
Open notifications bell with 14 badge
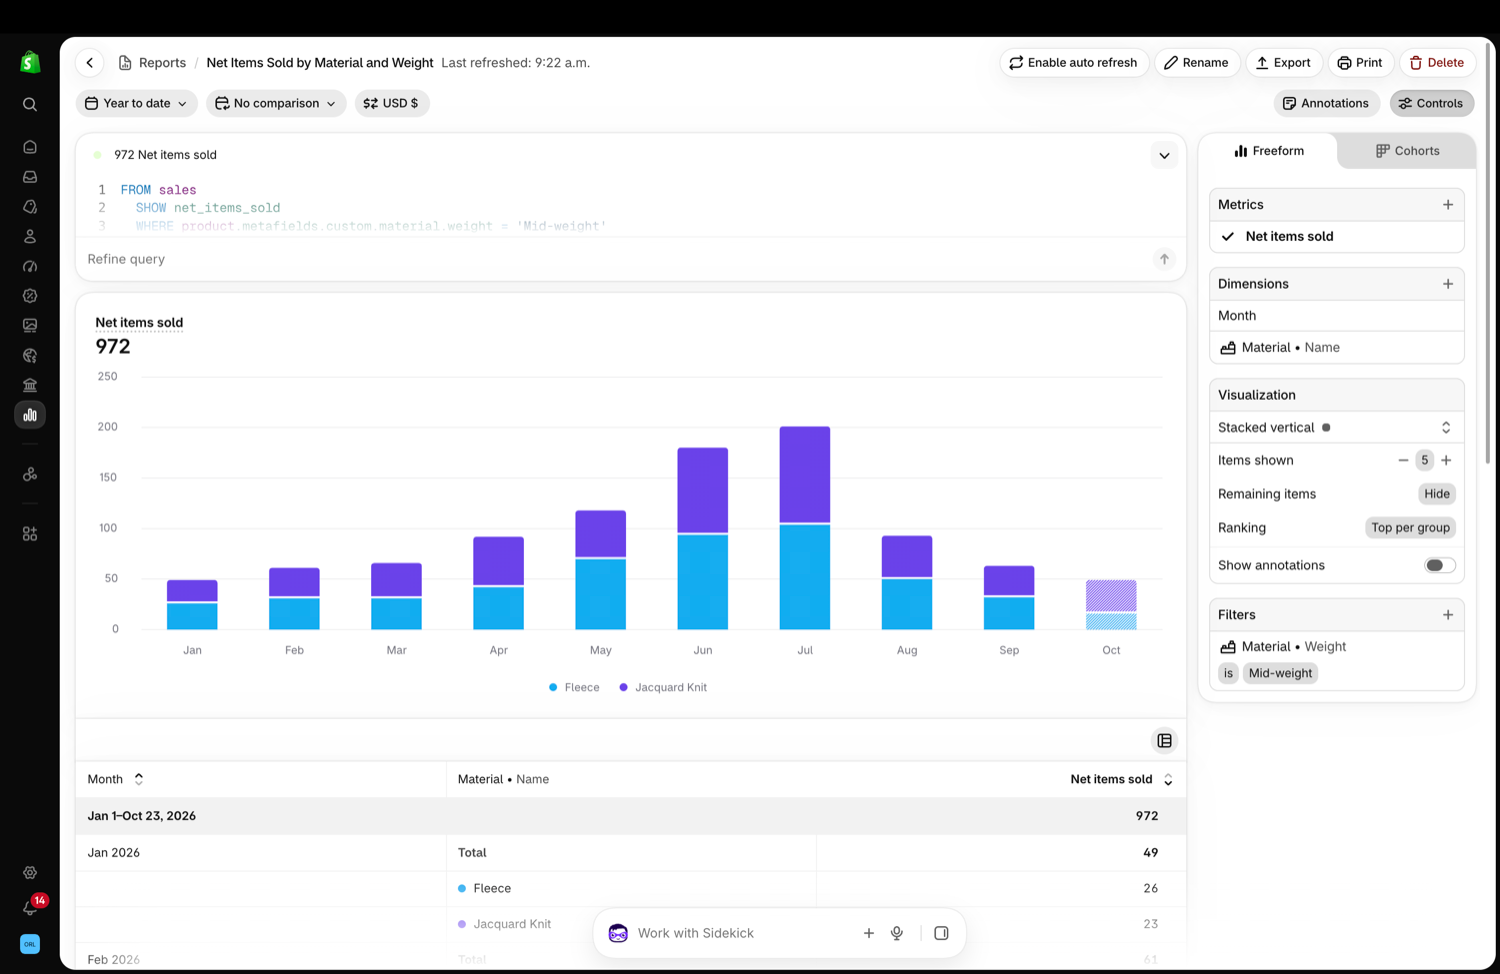[31, 907]
